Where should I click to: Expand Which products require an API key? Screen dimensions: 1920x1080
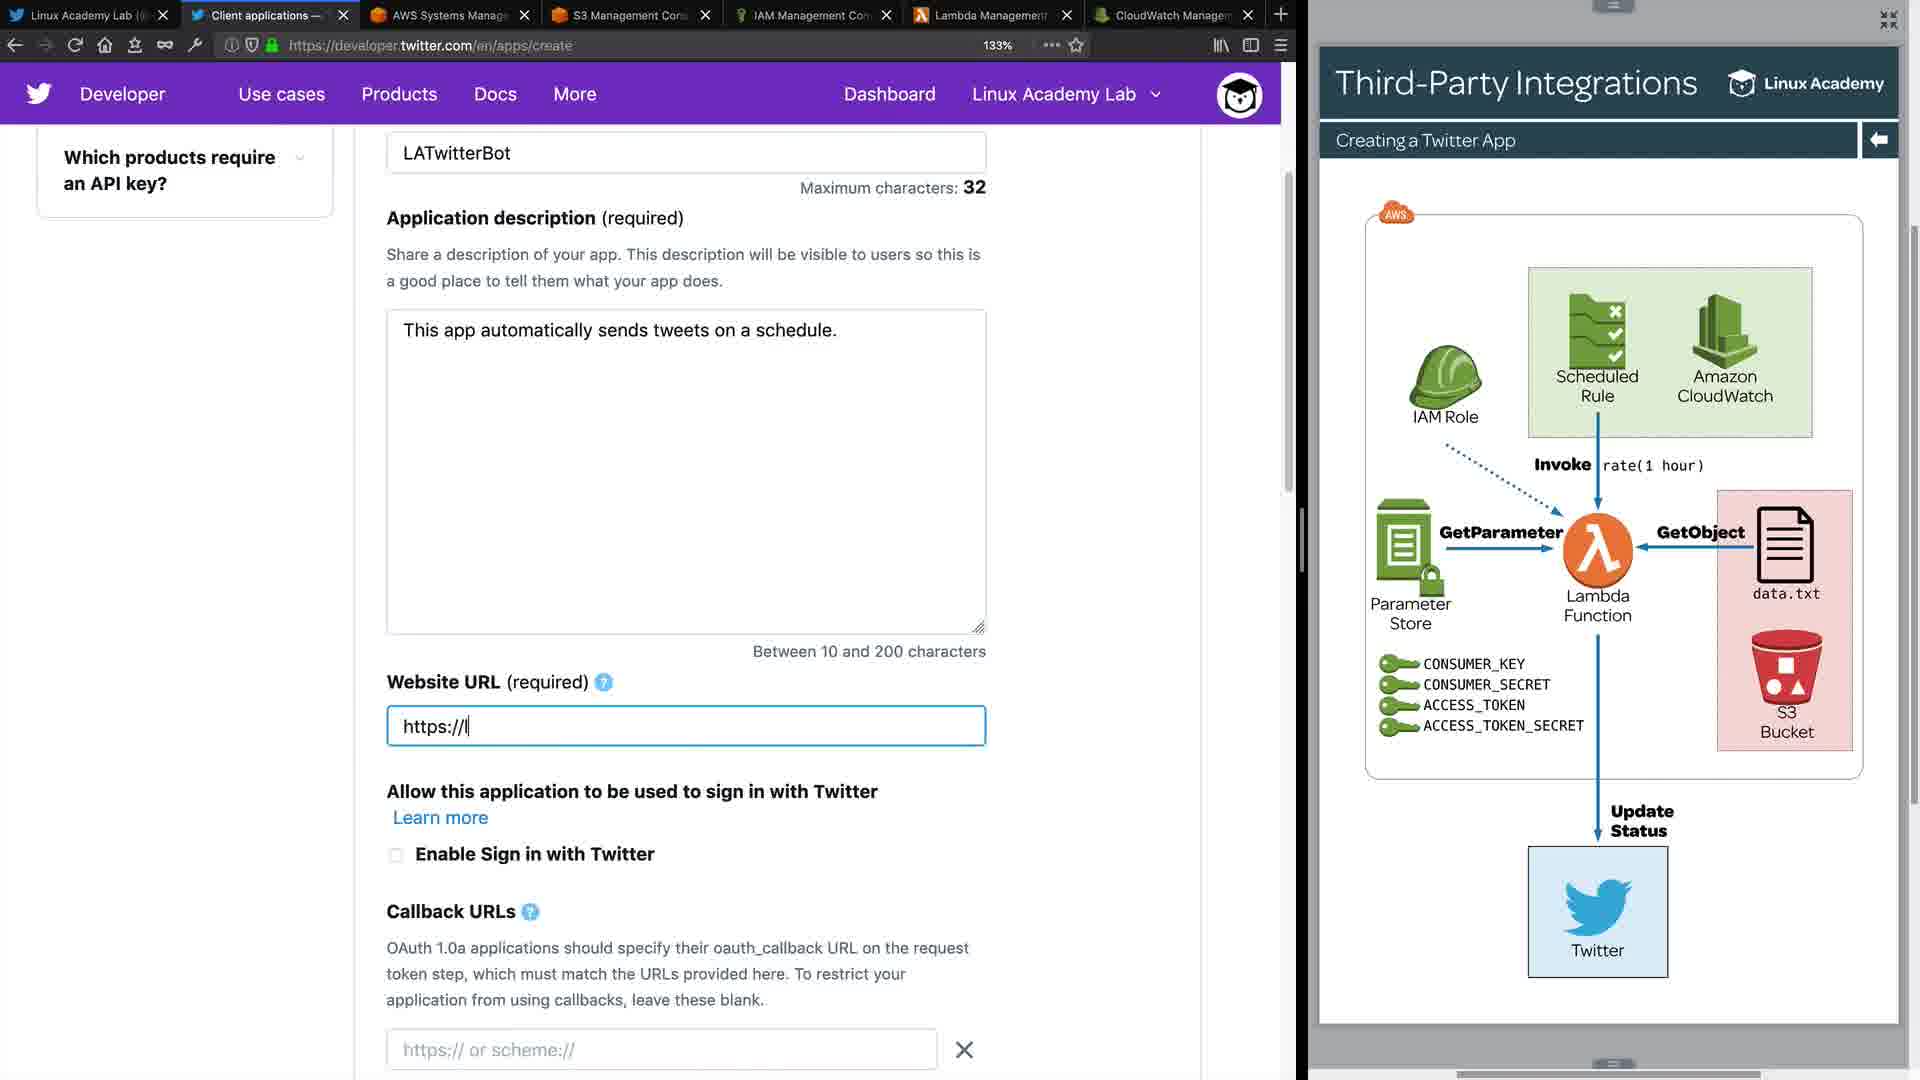299,158
